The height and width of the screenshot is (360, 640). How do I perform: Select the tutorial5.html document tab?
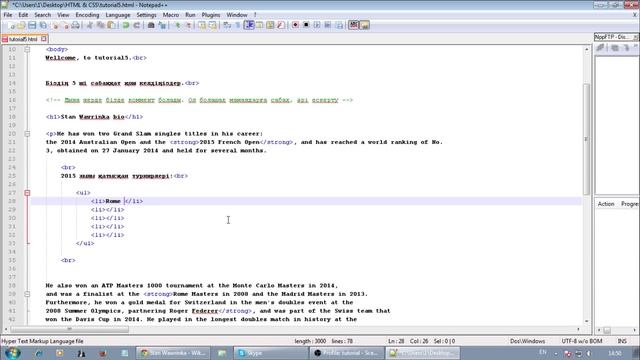point(23,39)
